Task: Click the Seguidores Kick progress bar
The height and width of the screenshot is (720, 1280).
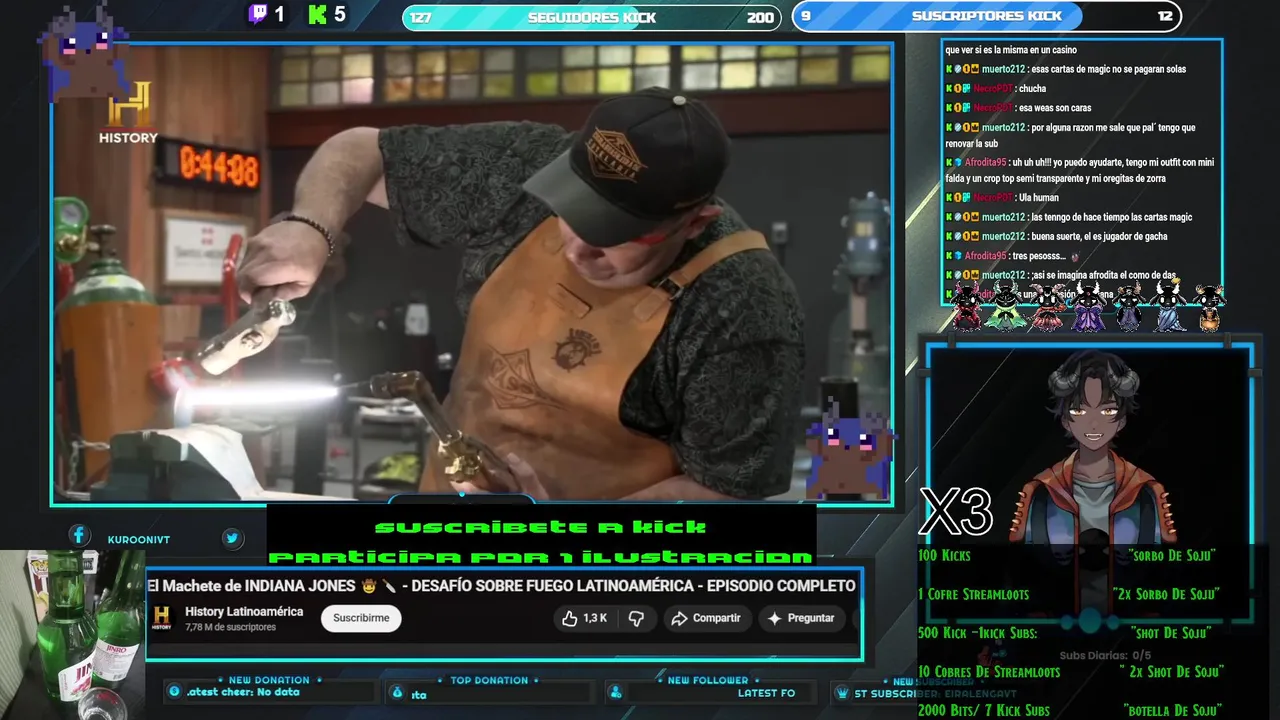Action: click(591, 17)
